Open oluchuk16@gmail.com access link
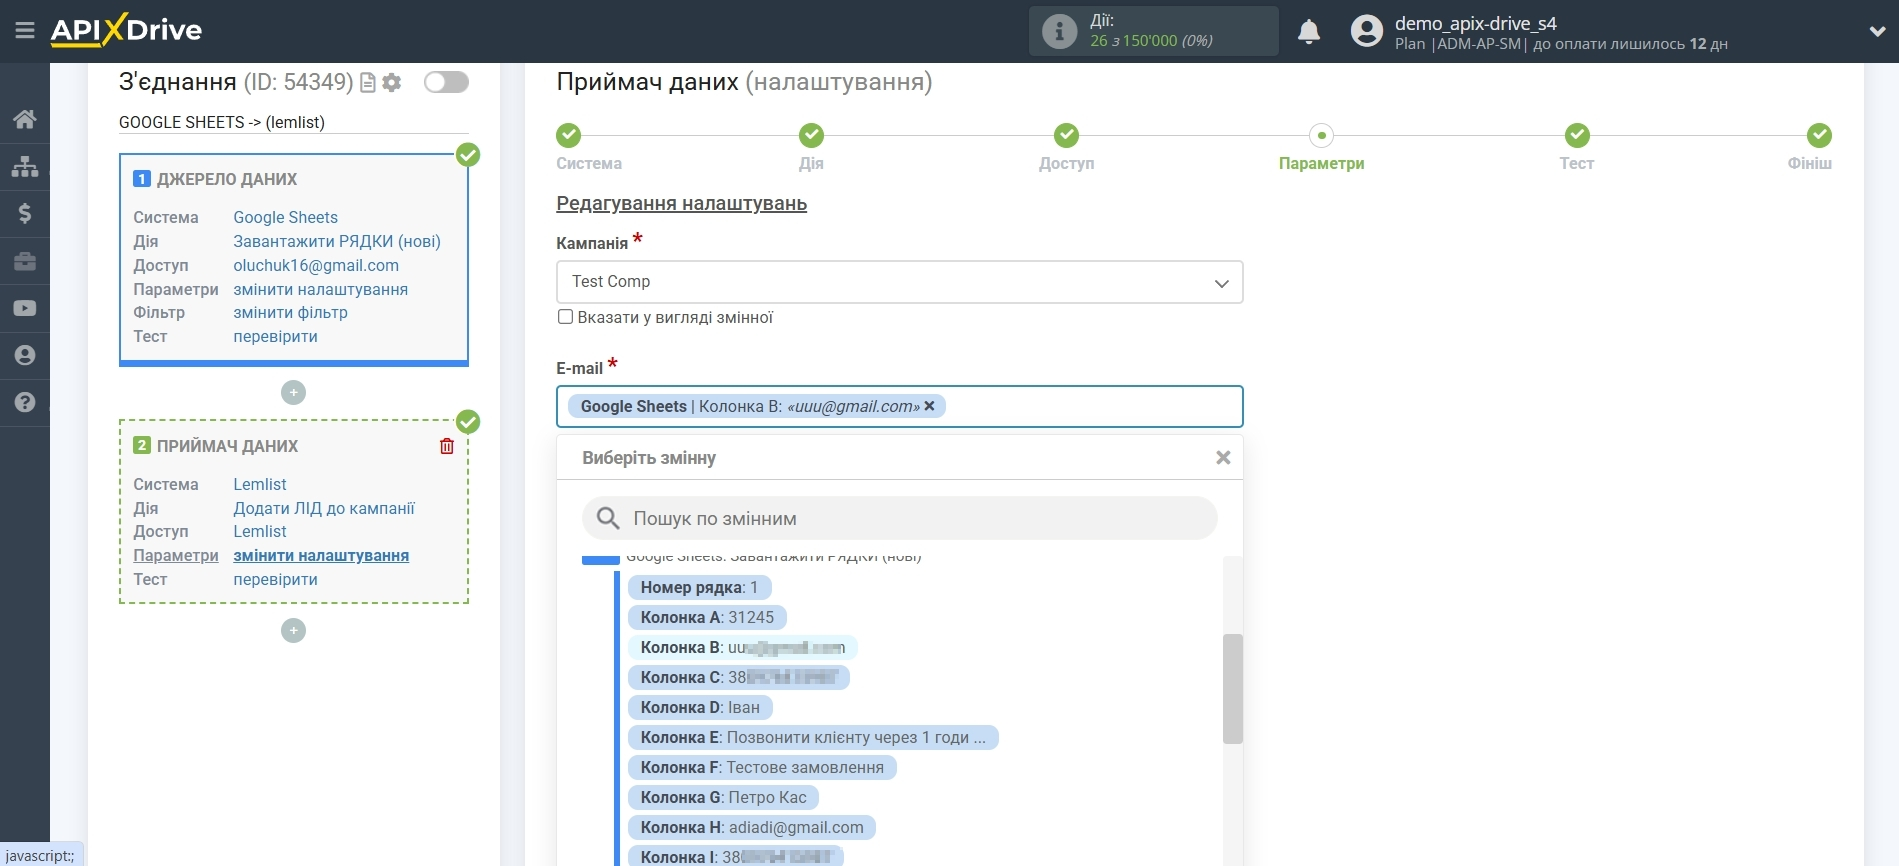Image resolution: width=1899 pixels, height=866 pixels. click(x=316, y=265)
